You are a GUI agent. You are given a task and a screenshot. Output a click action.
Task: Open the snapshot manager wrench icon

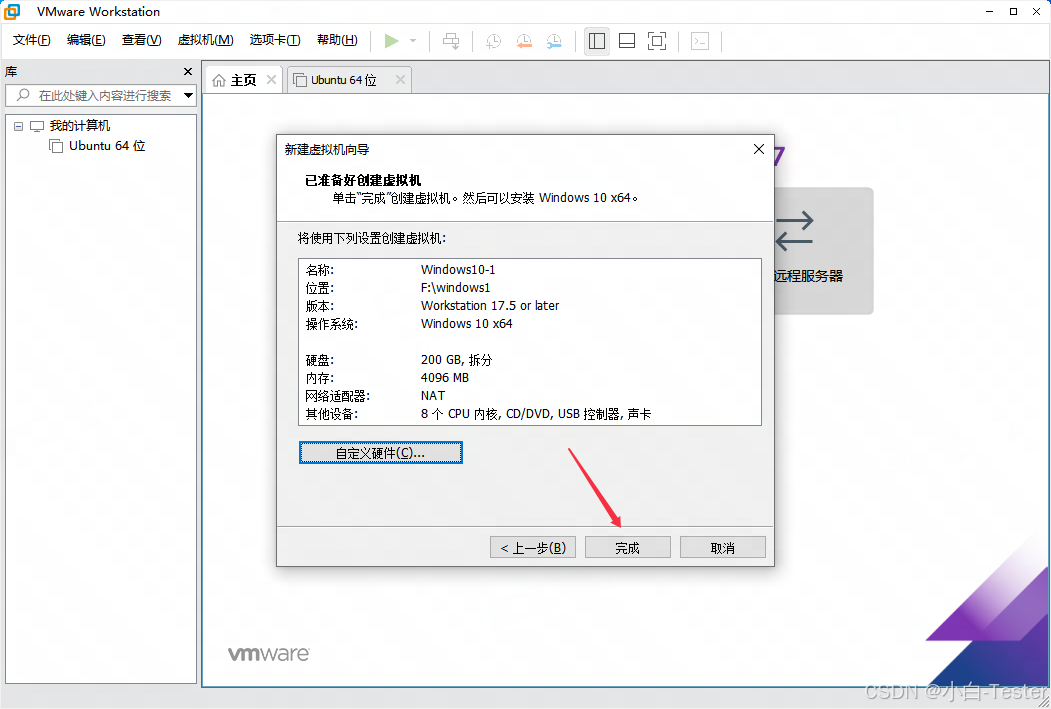coord(554,41)
